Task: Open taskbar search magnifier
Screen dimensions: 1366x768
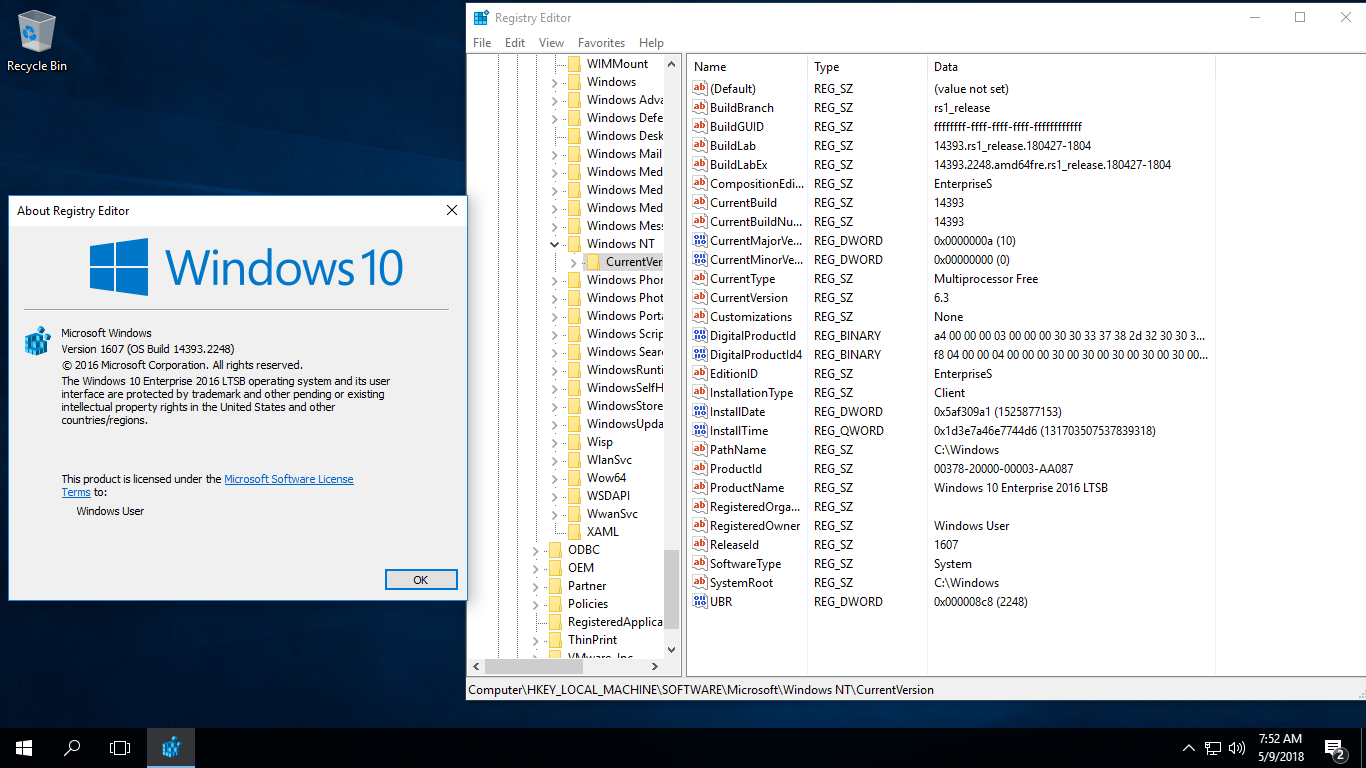Action: tap(72, 747)
